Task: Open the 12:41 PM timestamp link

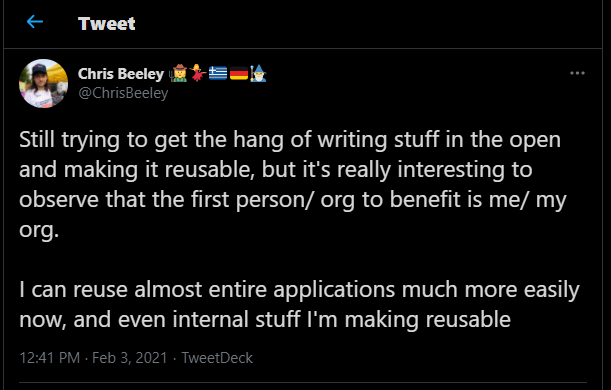Action: 49,358
